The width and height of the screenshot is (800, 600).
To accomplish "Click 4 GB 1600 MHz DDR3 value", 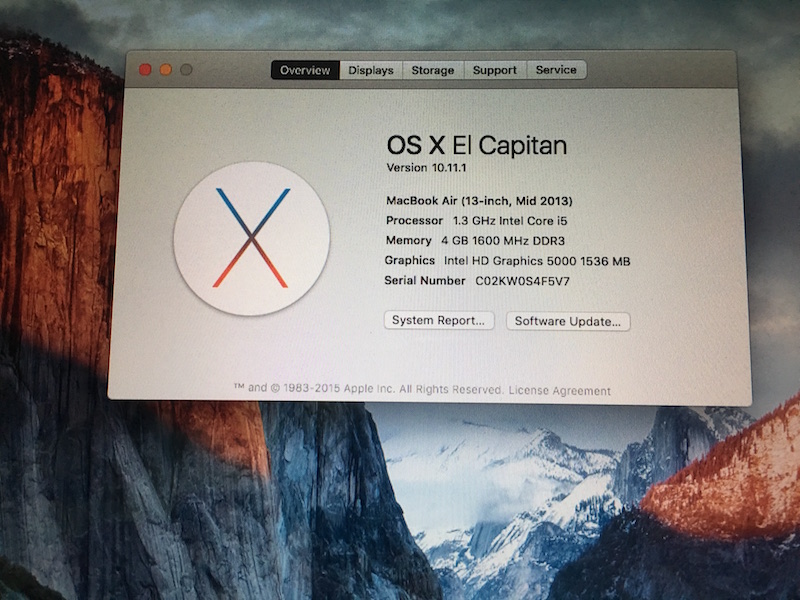I will click(x=503, y=241).
